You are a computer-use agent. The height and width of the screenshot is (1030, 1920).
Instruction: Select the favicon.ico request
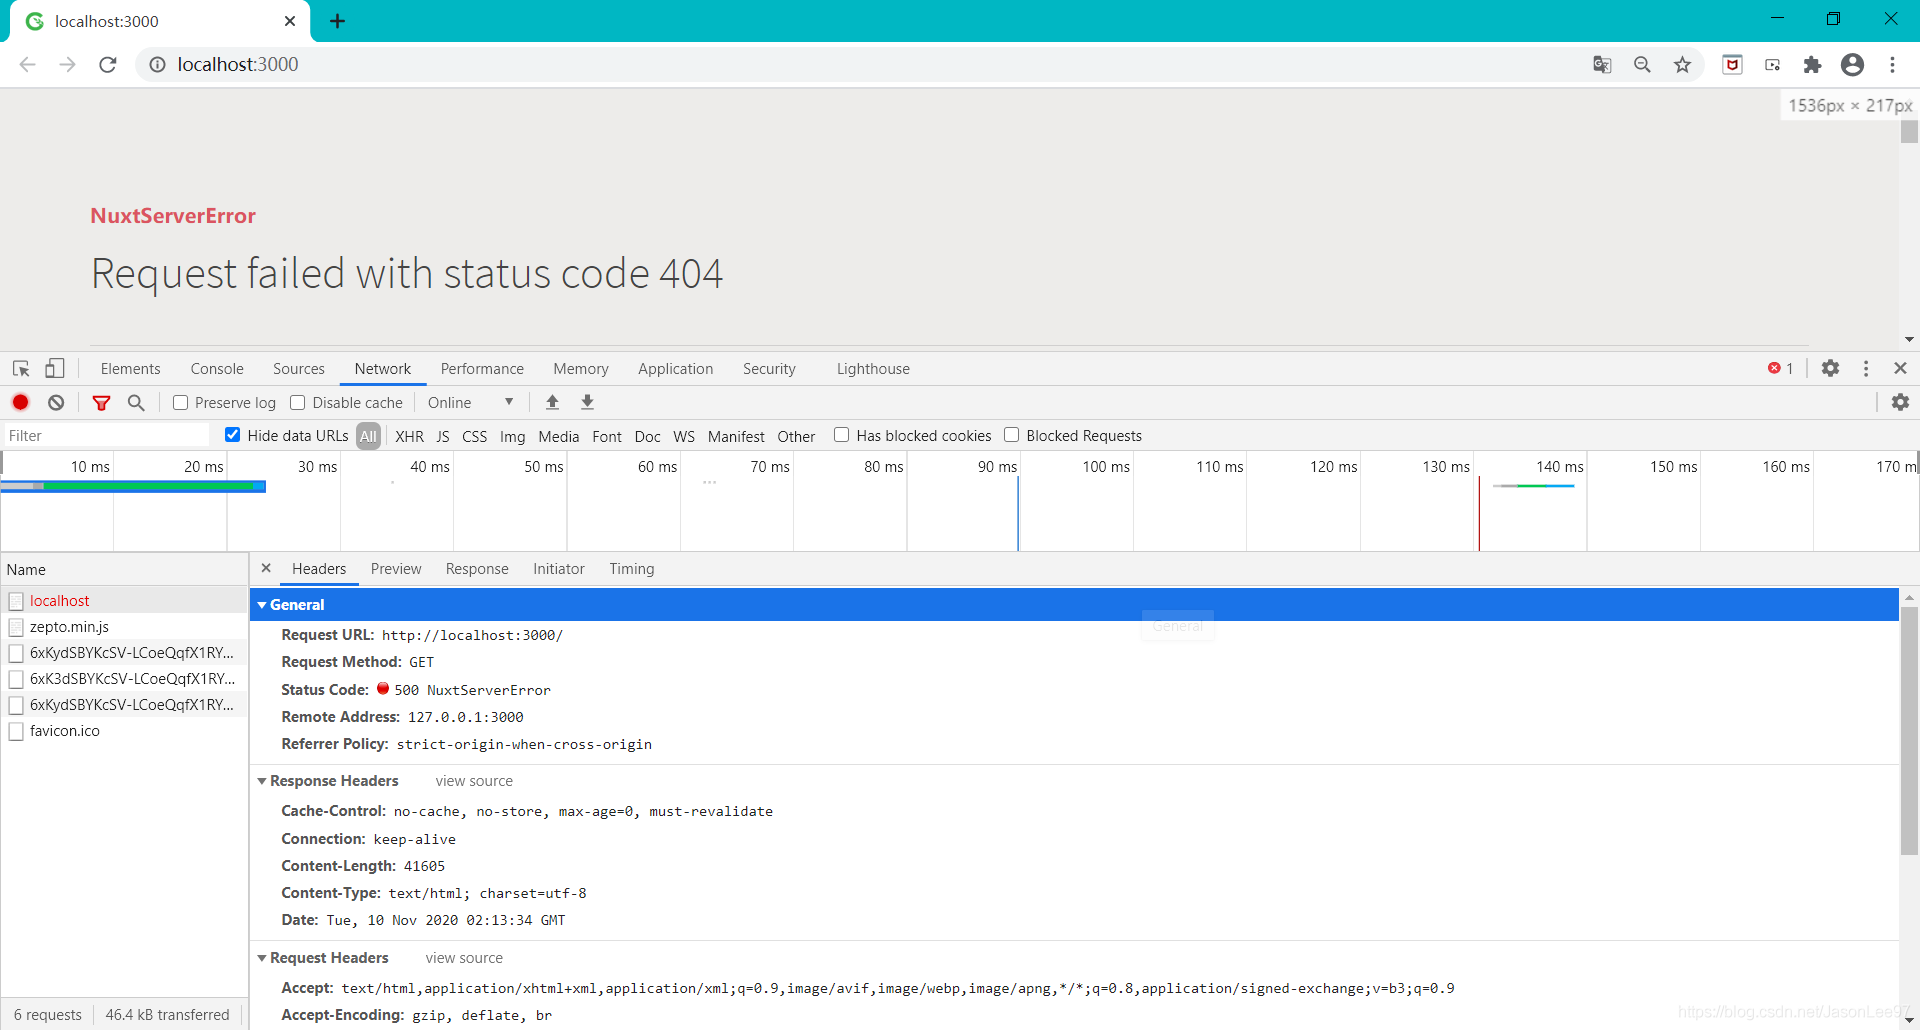tap(124, 731)
